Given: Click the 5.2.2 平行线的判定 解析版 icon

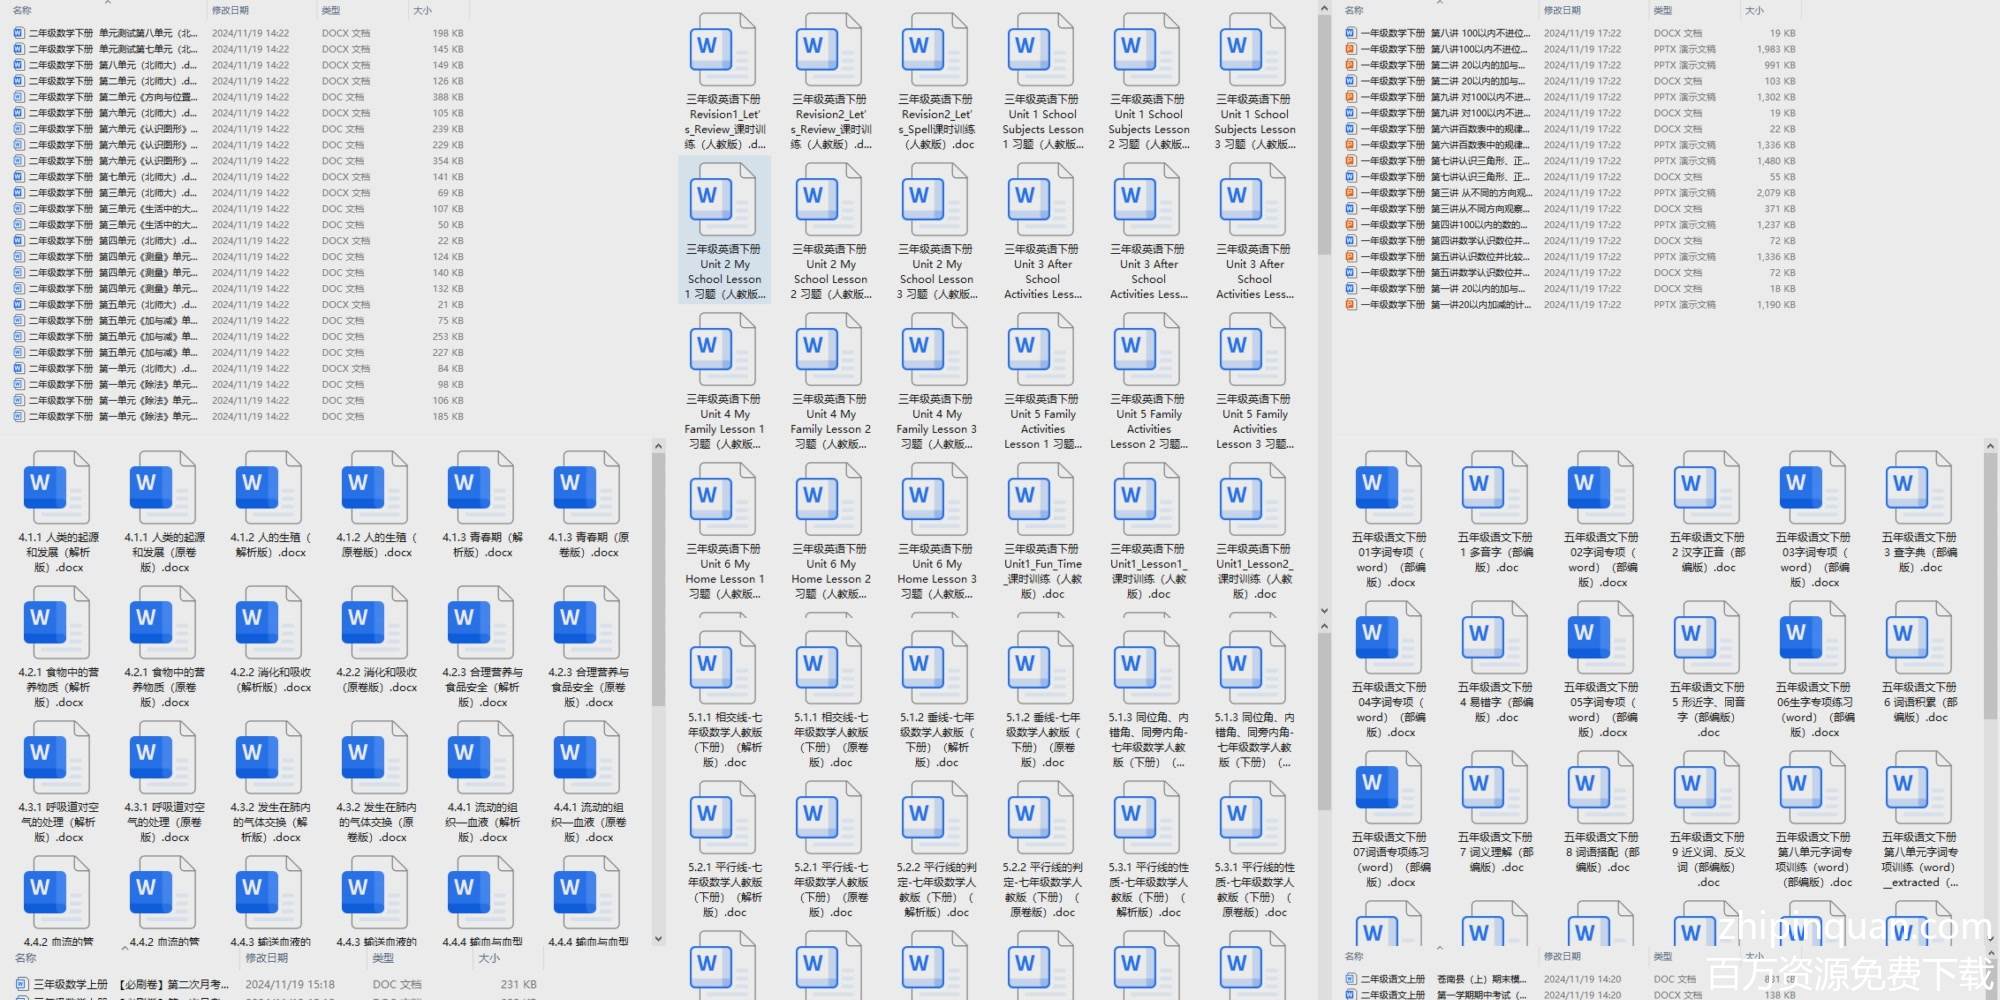Looking at the screenshot, I should 935,818.
